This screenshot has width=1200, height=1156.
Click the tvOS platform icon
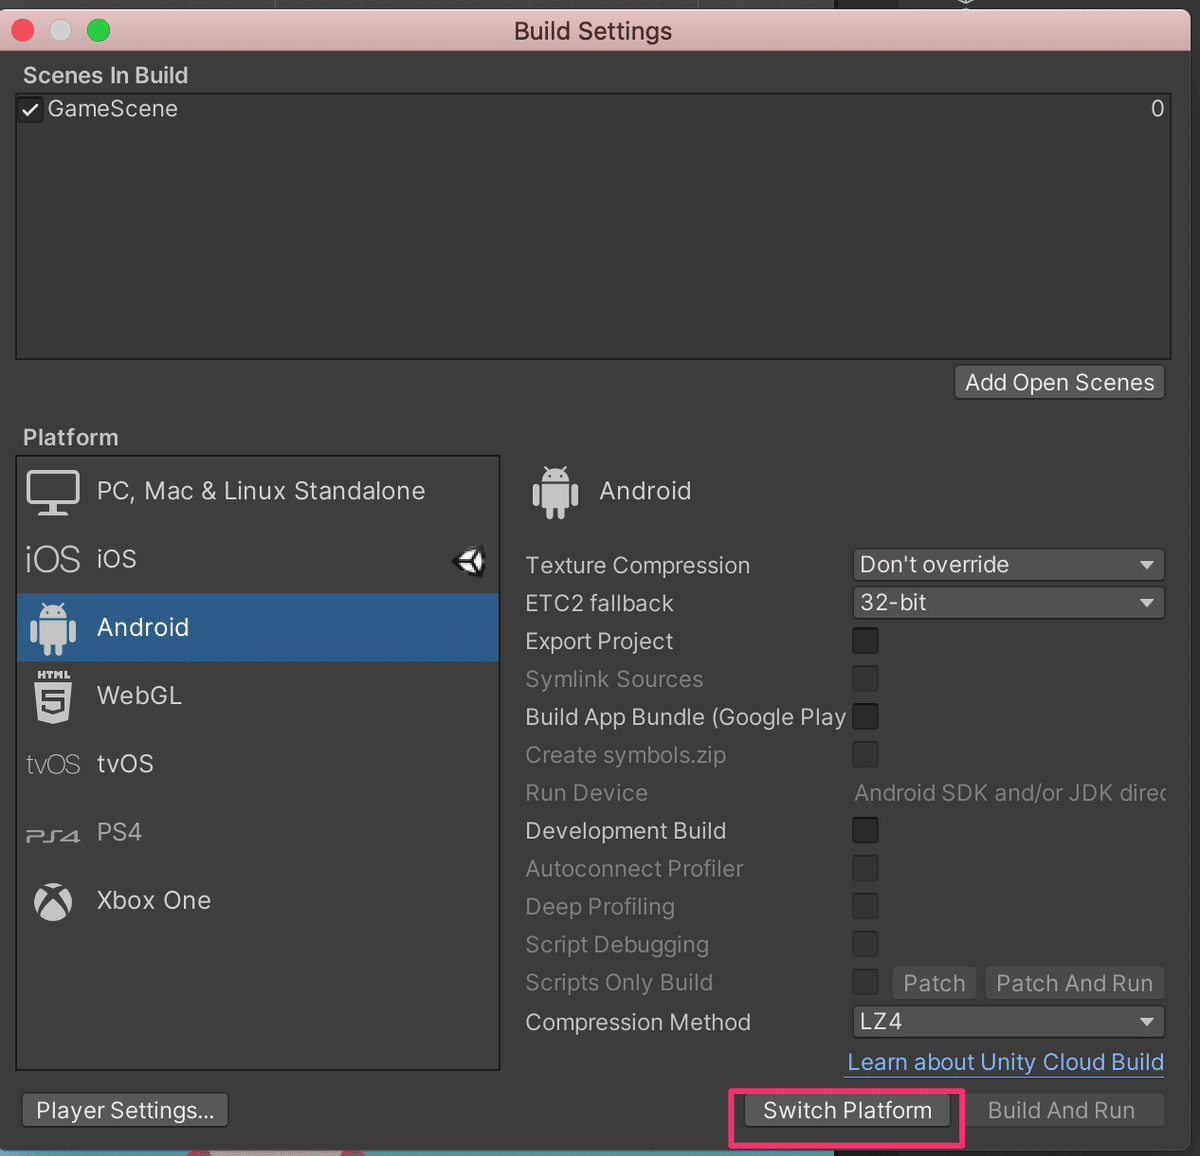[x=53, y=764]
